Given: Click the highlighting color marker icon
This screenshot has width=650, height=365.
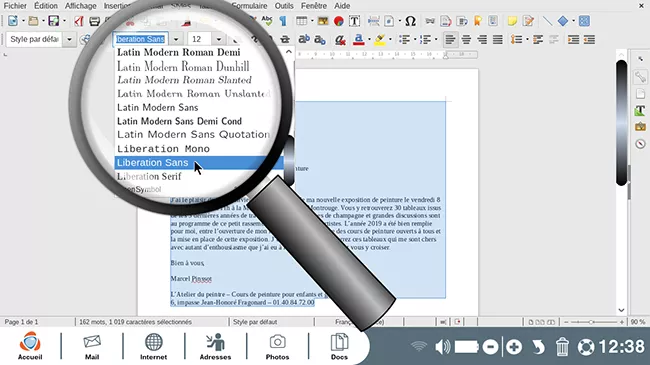Looking at the screenshot, I should (379, 39).
